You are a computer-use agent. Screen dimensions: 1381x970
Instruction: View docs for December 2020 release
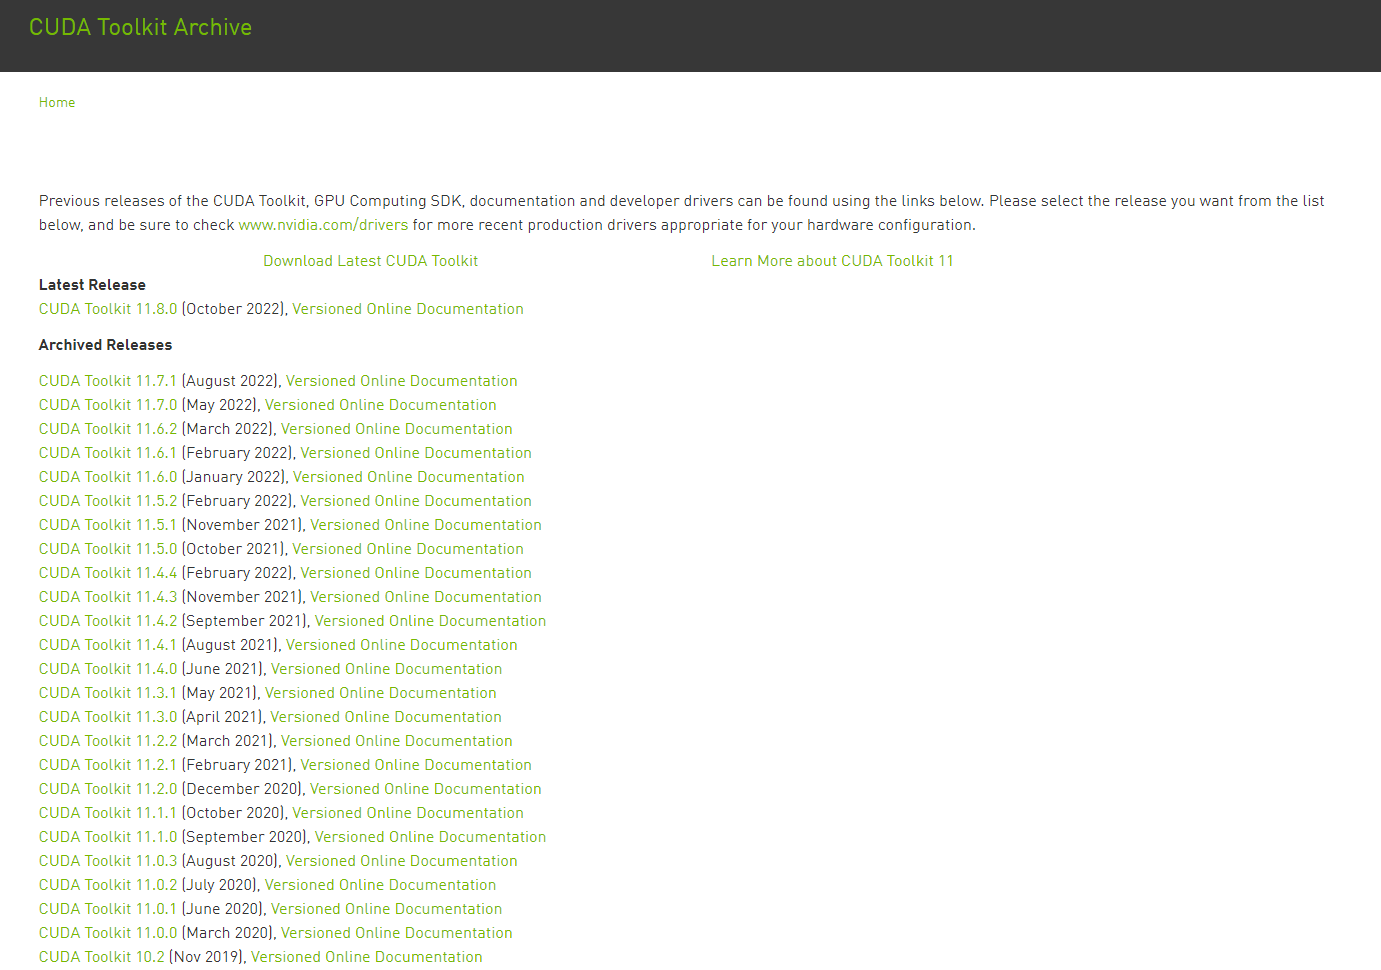pos(426,789)
